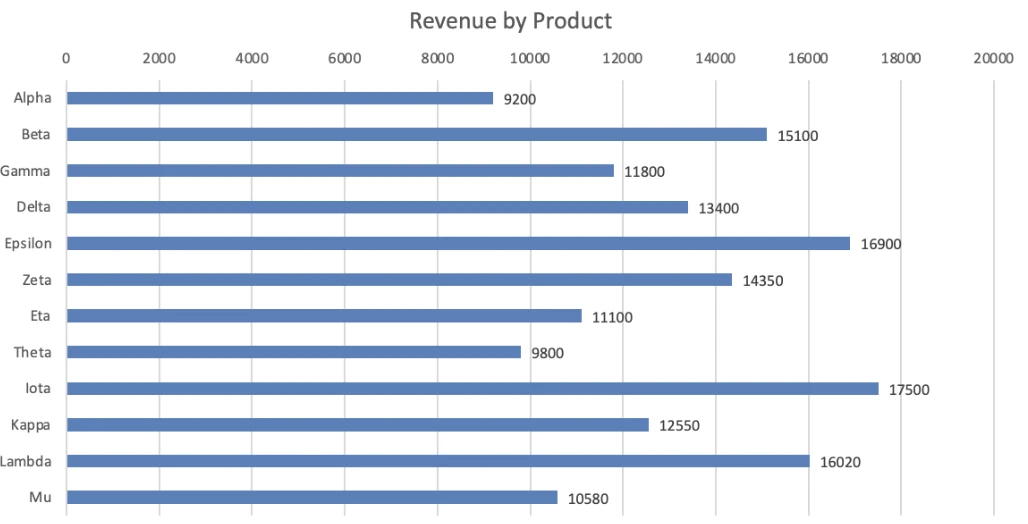Click the 14350 data label
1028x524 pixels.
tap(763, 281)
